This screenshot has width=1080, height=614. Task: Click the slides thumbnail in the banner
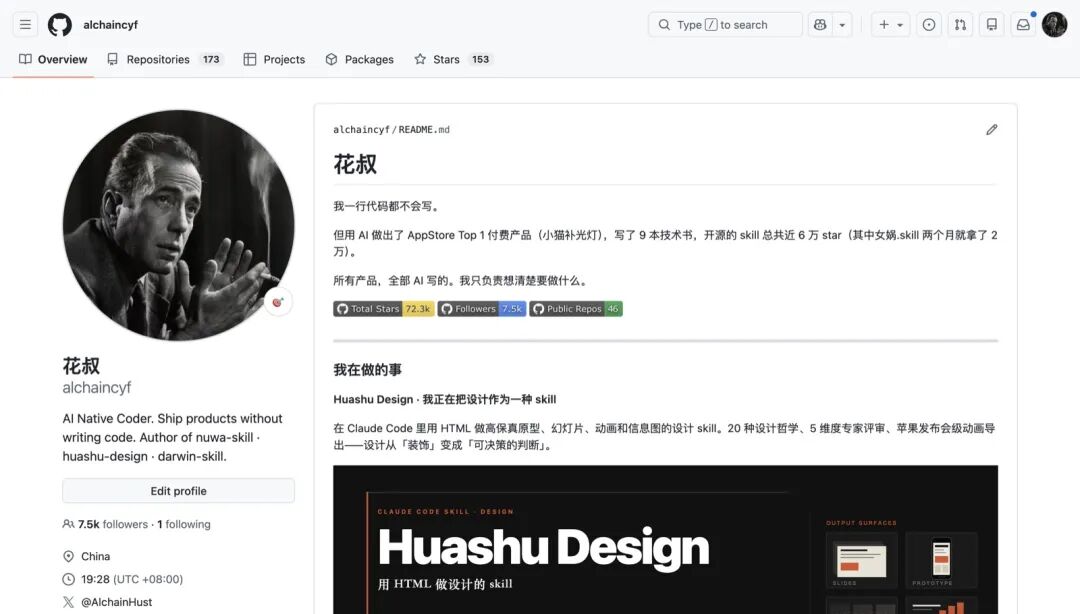point(861,560)
